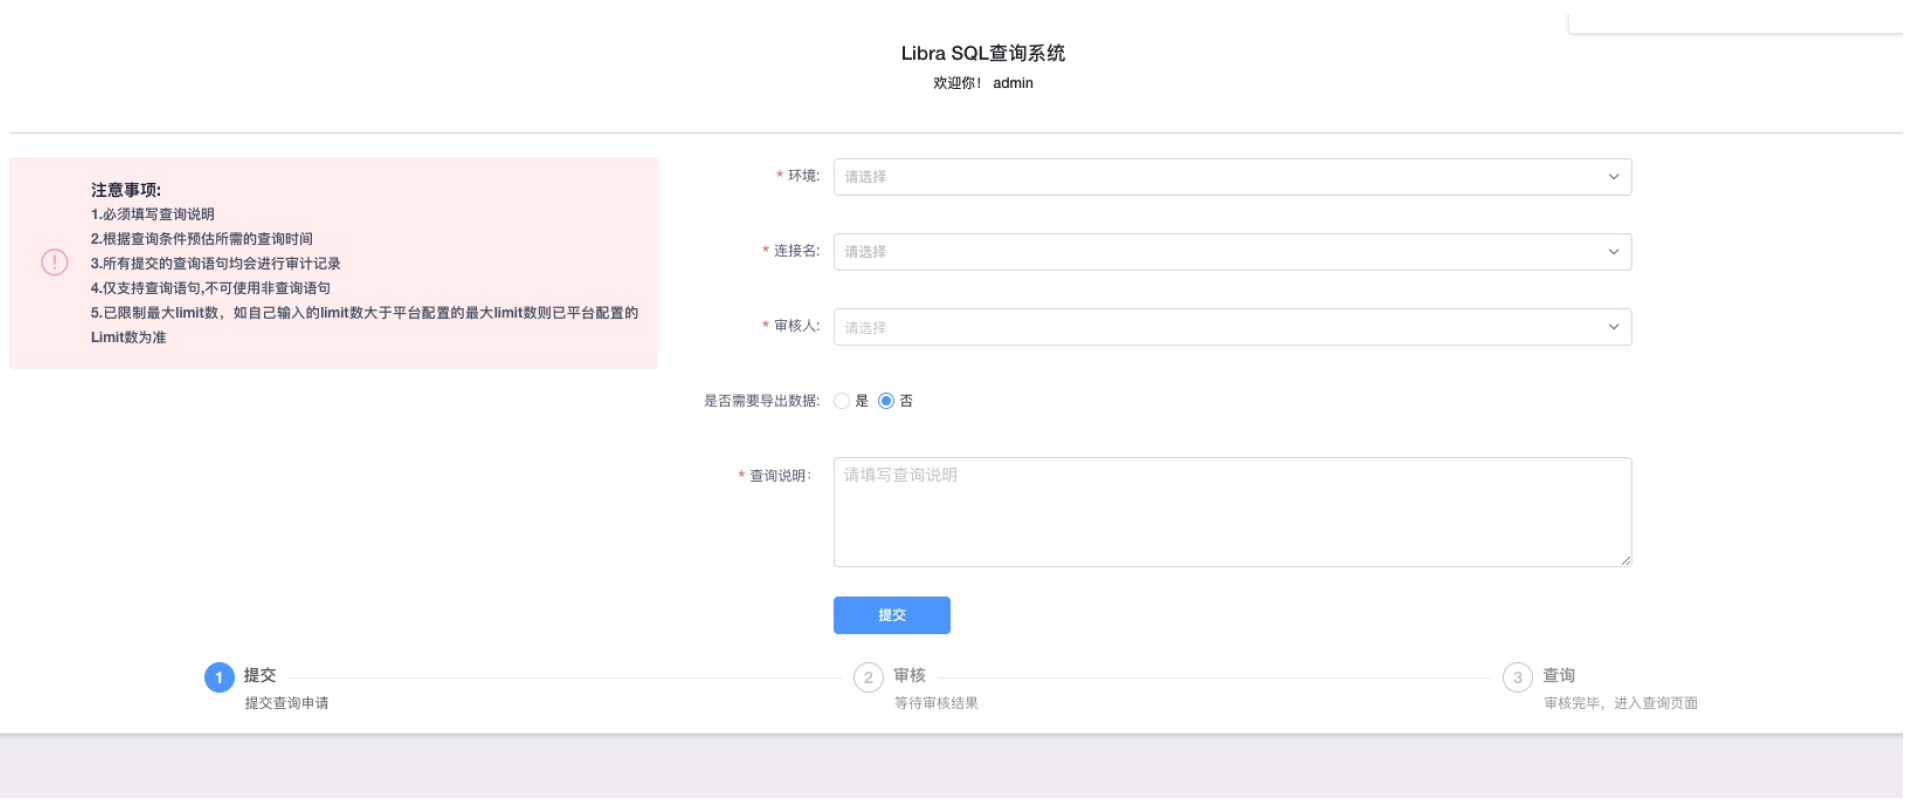The width and height of the screenshot is (1913, 799).
Task: Select 是 radio for exporting data
Action: tap(842, 401)
